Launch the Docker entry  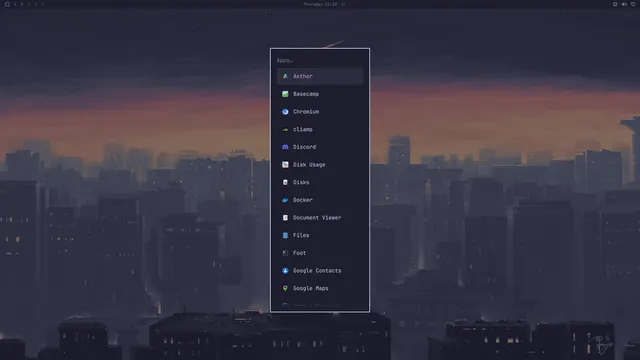pos(320,200)
